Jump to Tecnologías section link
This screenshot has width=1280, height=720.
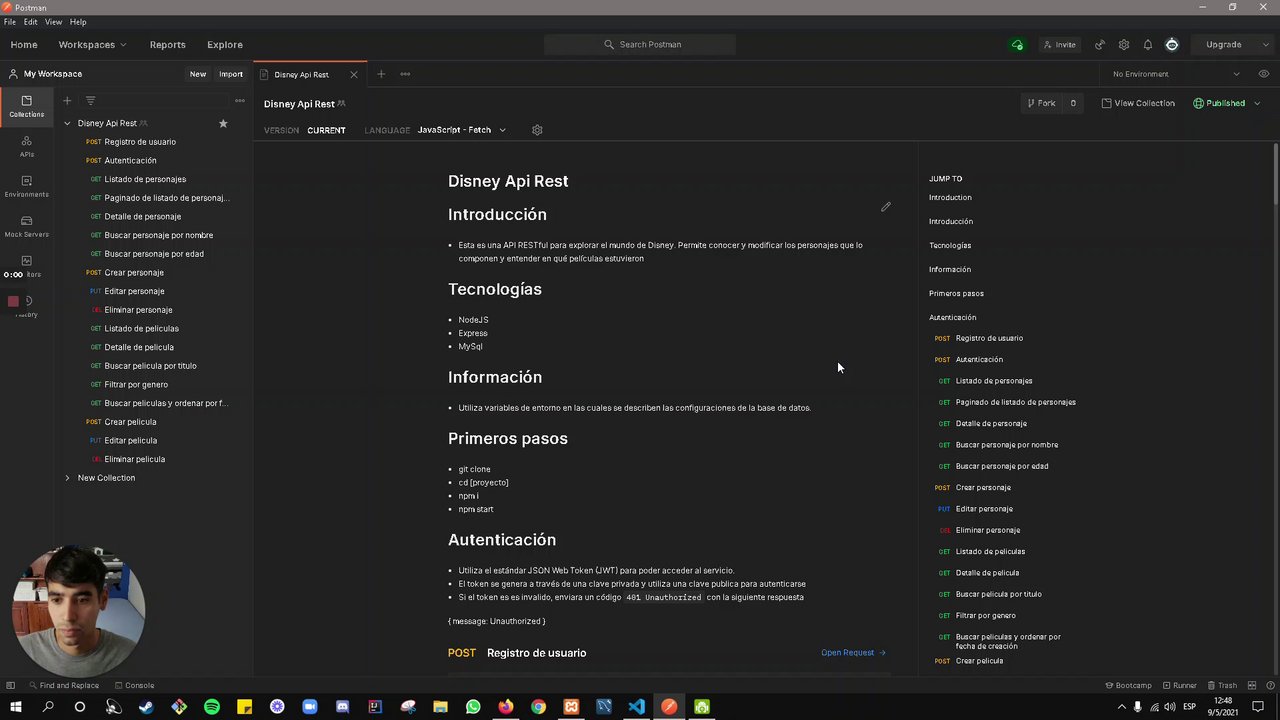[950, 246]
